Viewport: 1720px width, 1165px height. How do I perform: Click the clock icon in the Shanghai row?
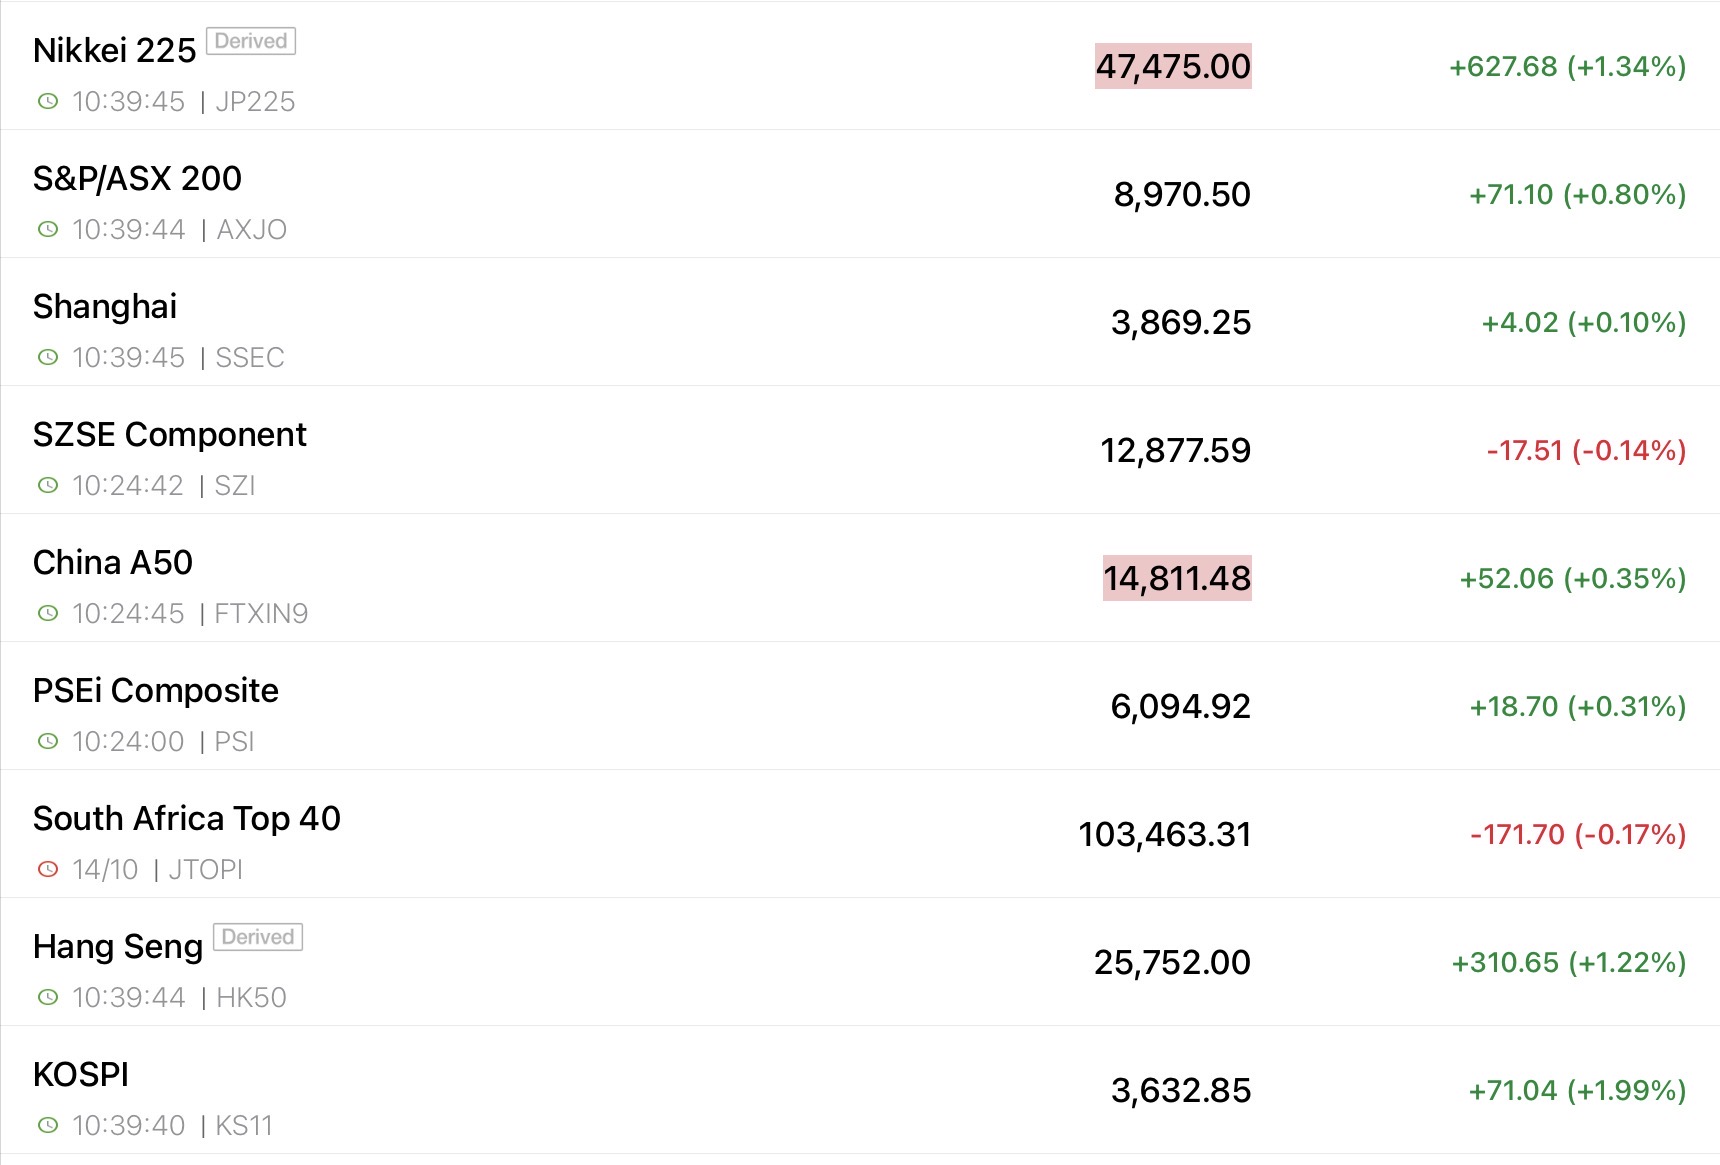(x=48, y=357)
